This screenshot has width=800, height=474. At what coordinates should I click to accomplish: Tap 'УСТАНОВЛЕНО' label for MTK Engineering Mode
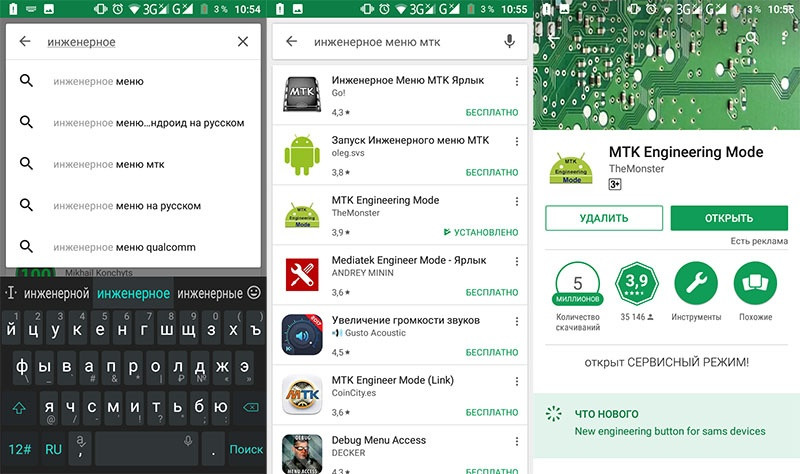[481, 232]
